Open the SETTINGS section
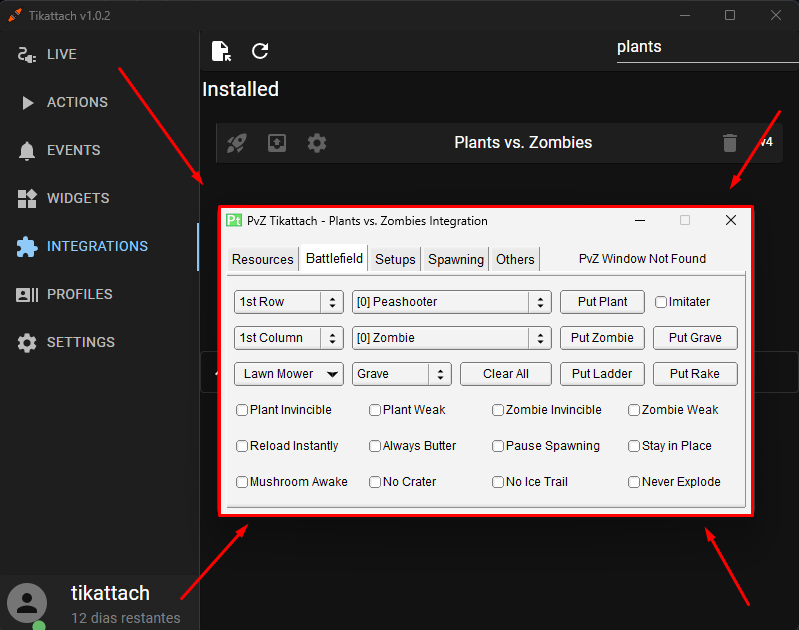Image resolution: width=799 pixels, height=630 pixels. click(81, 343)
